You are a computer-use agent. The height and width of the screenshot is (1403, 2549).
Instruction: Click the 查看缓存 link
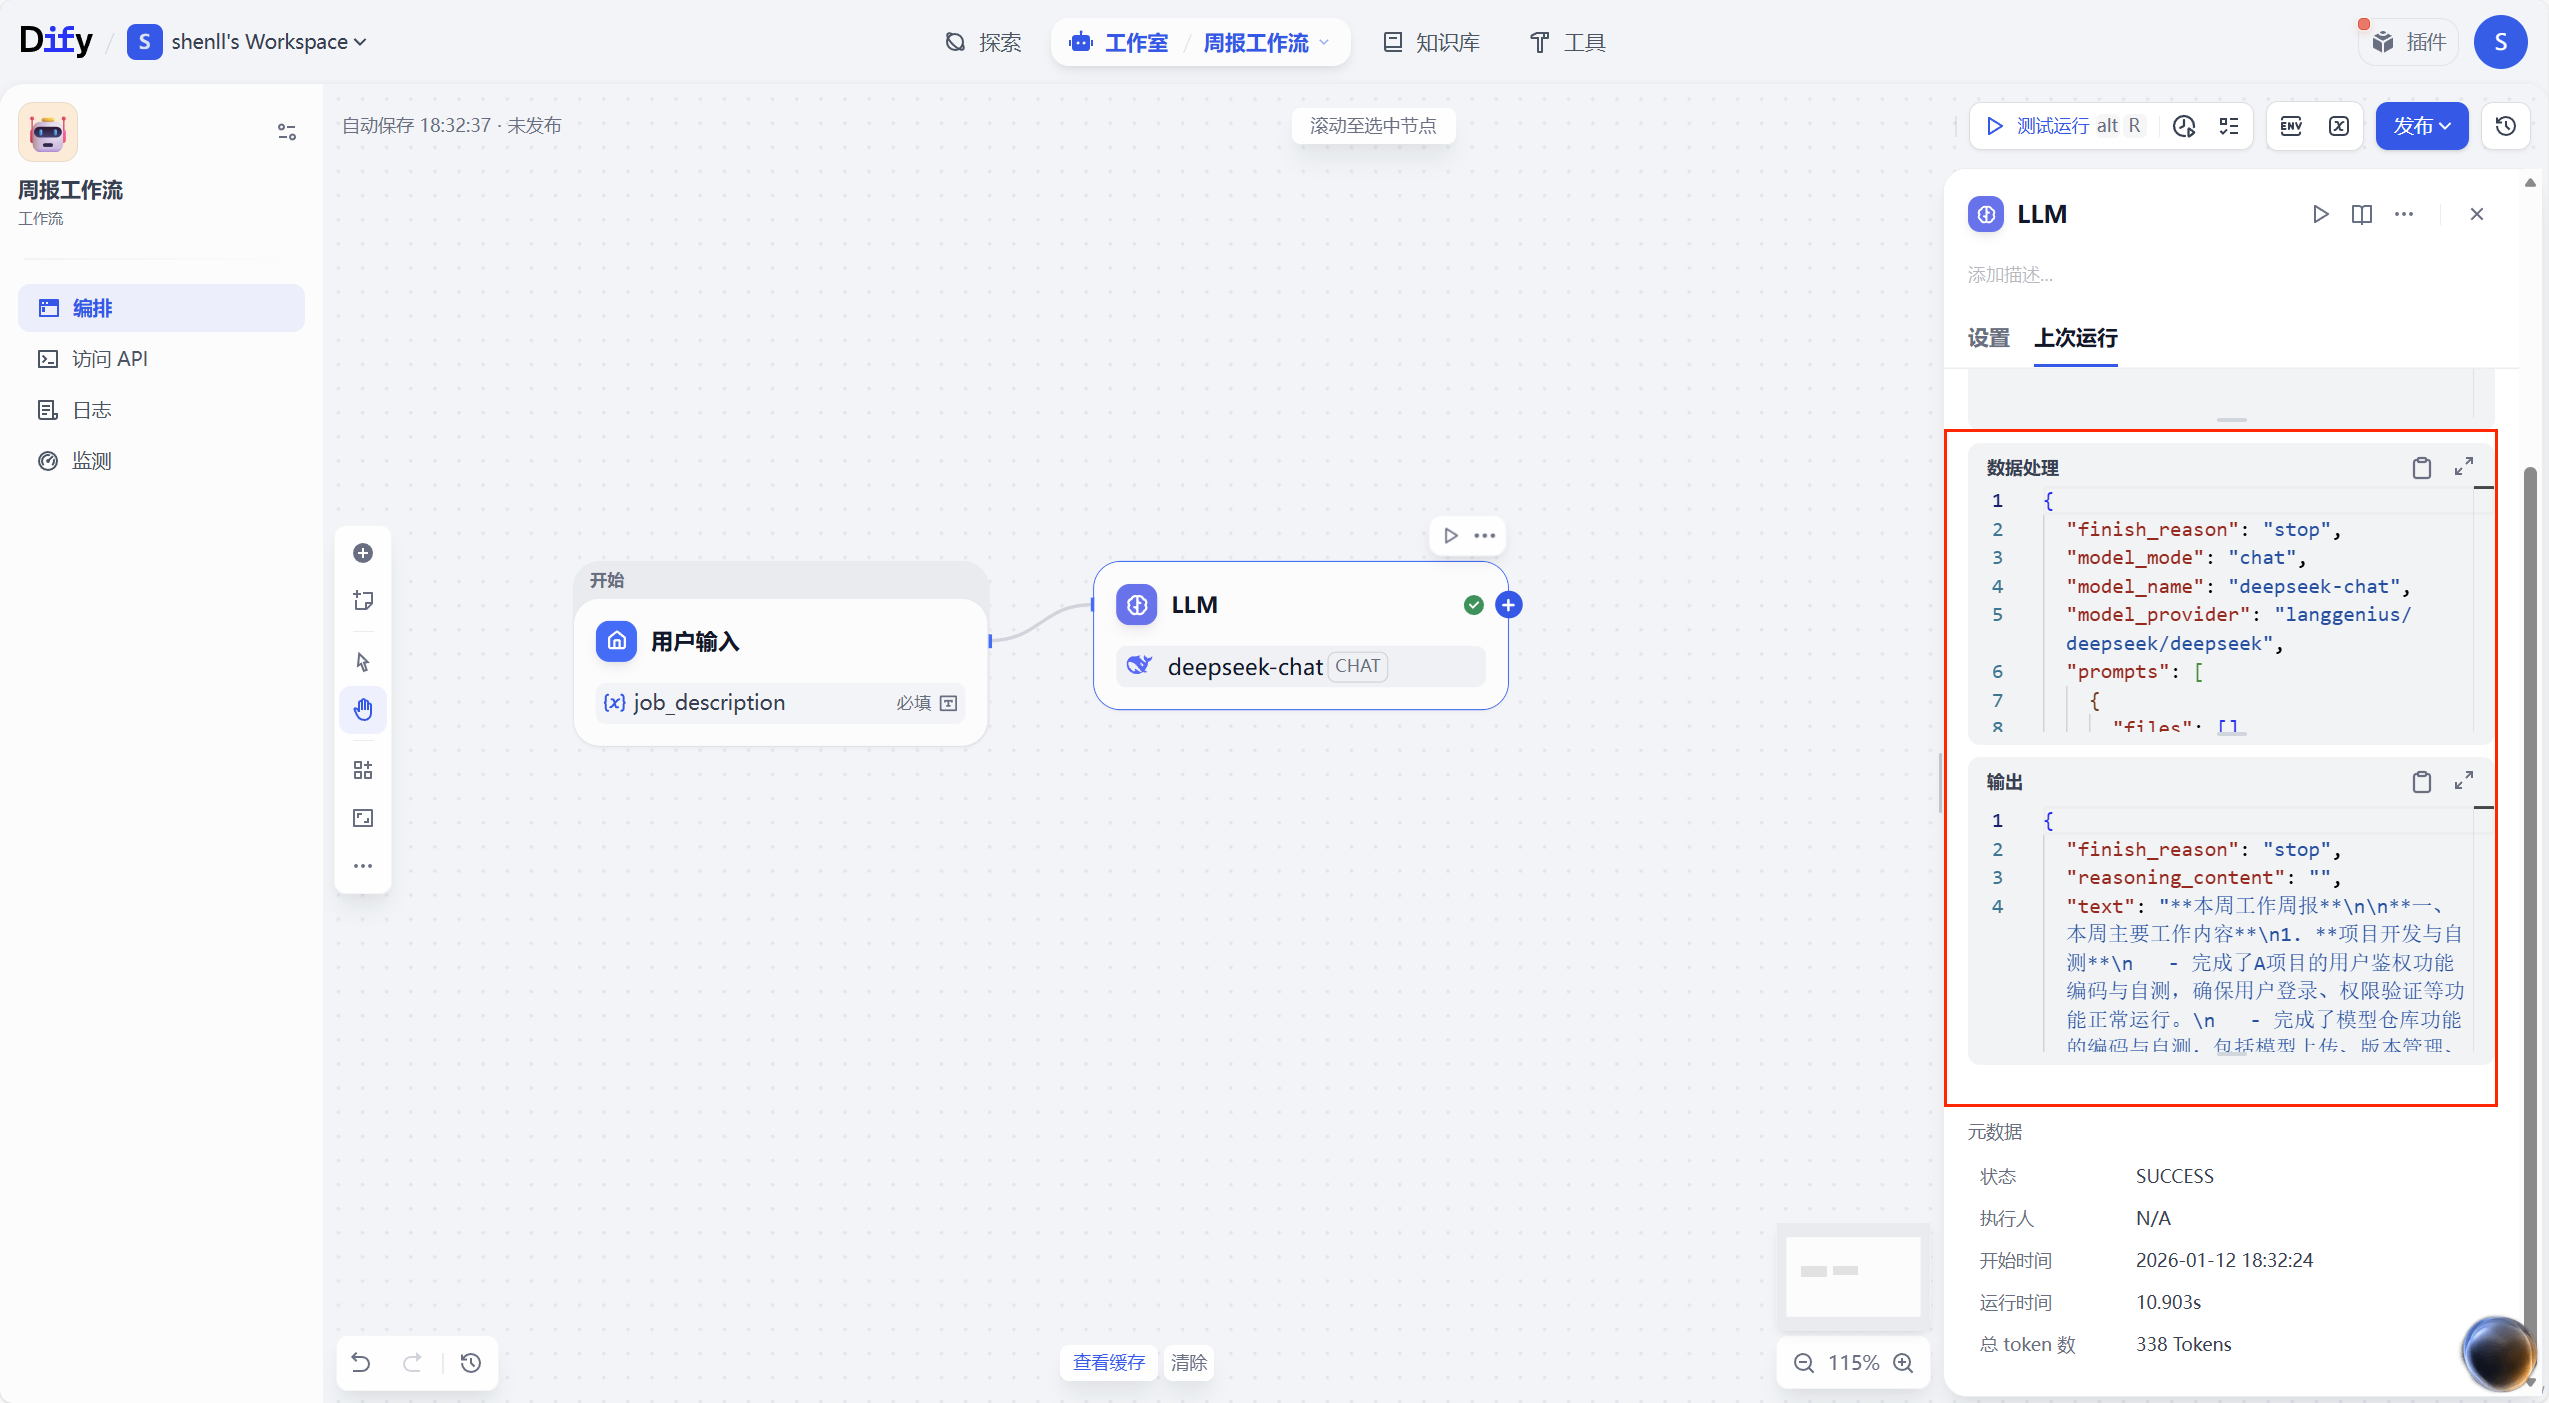1108,1362
